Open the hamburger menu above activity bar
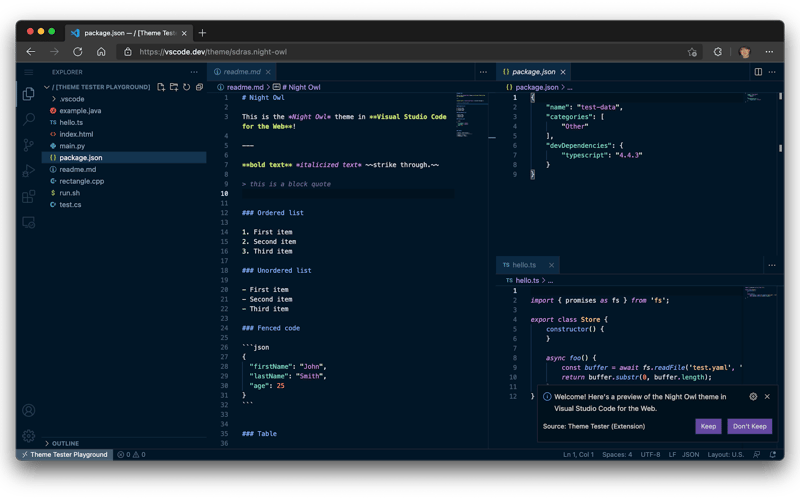800x500 pixels. click(x=29, y=72)
